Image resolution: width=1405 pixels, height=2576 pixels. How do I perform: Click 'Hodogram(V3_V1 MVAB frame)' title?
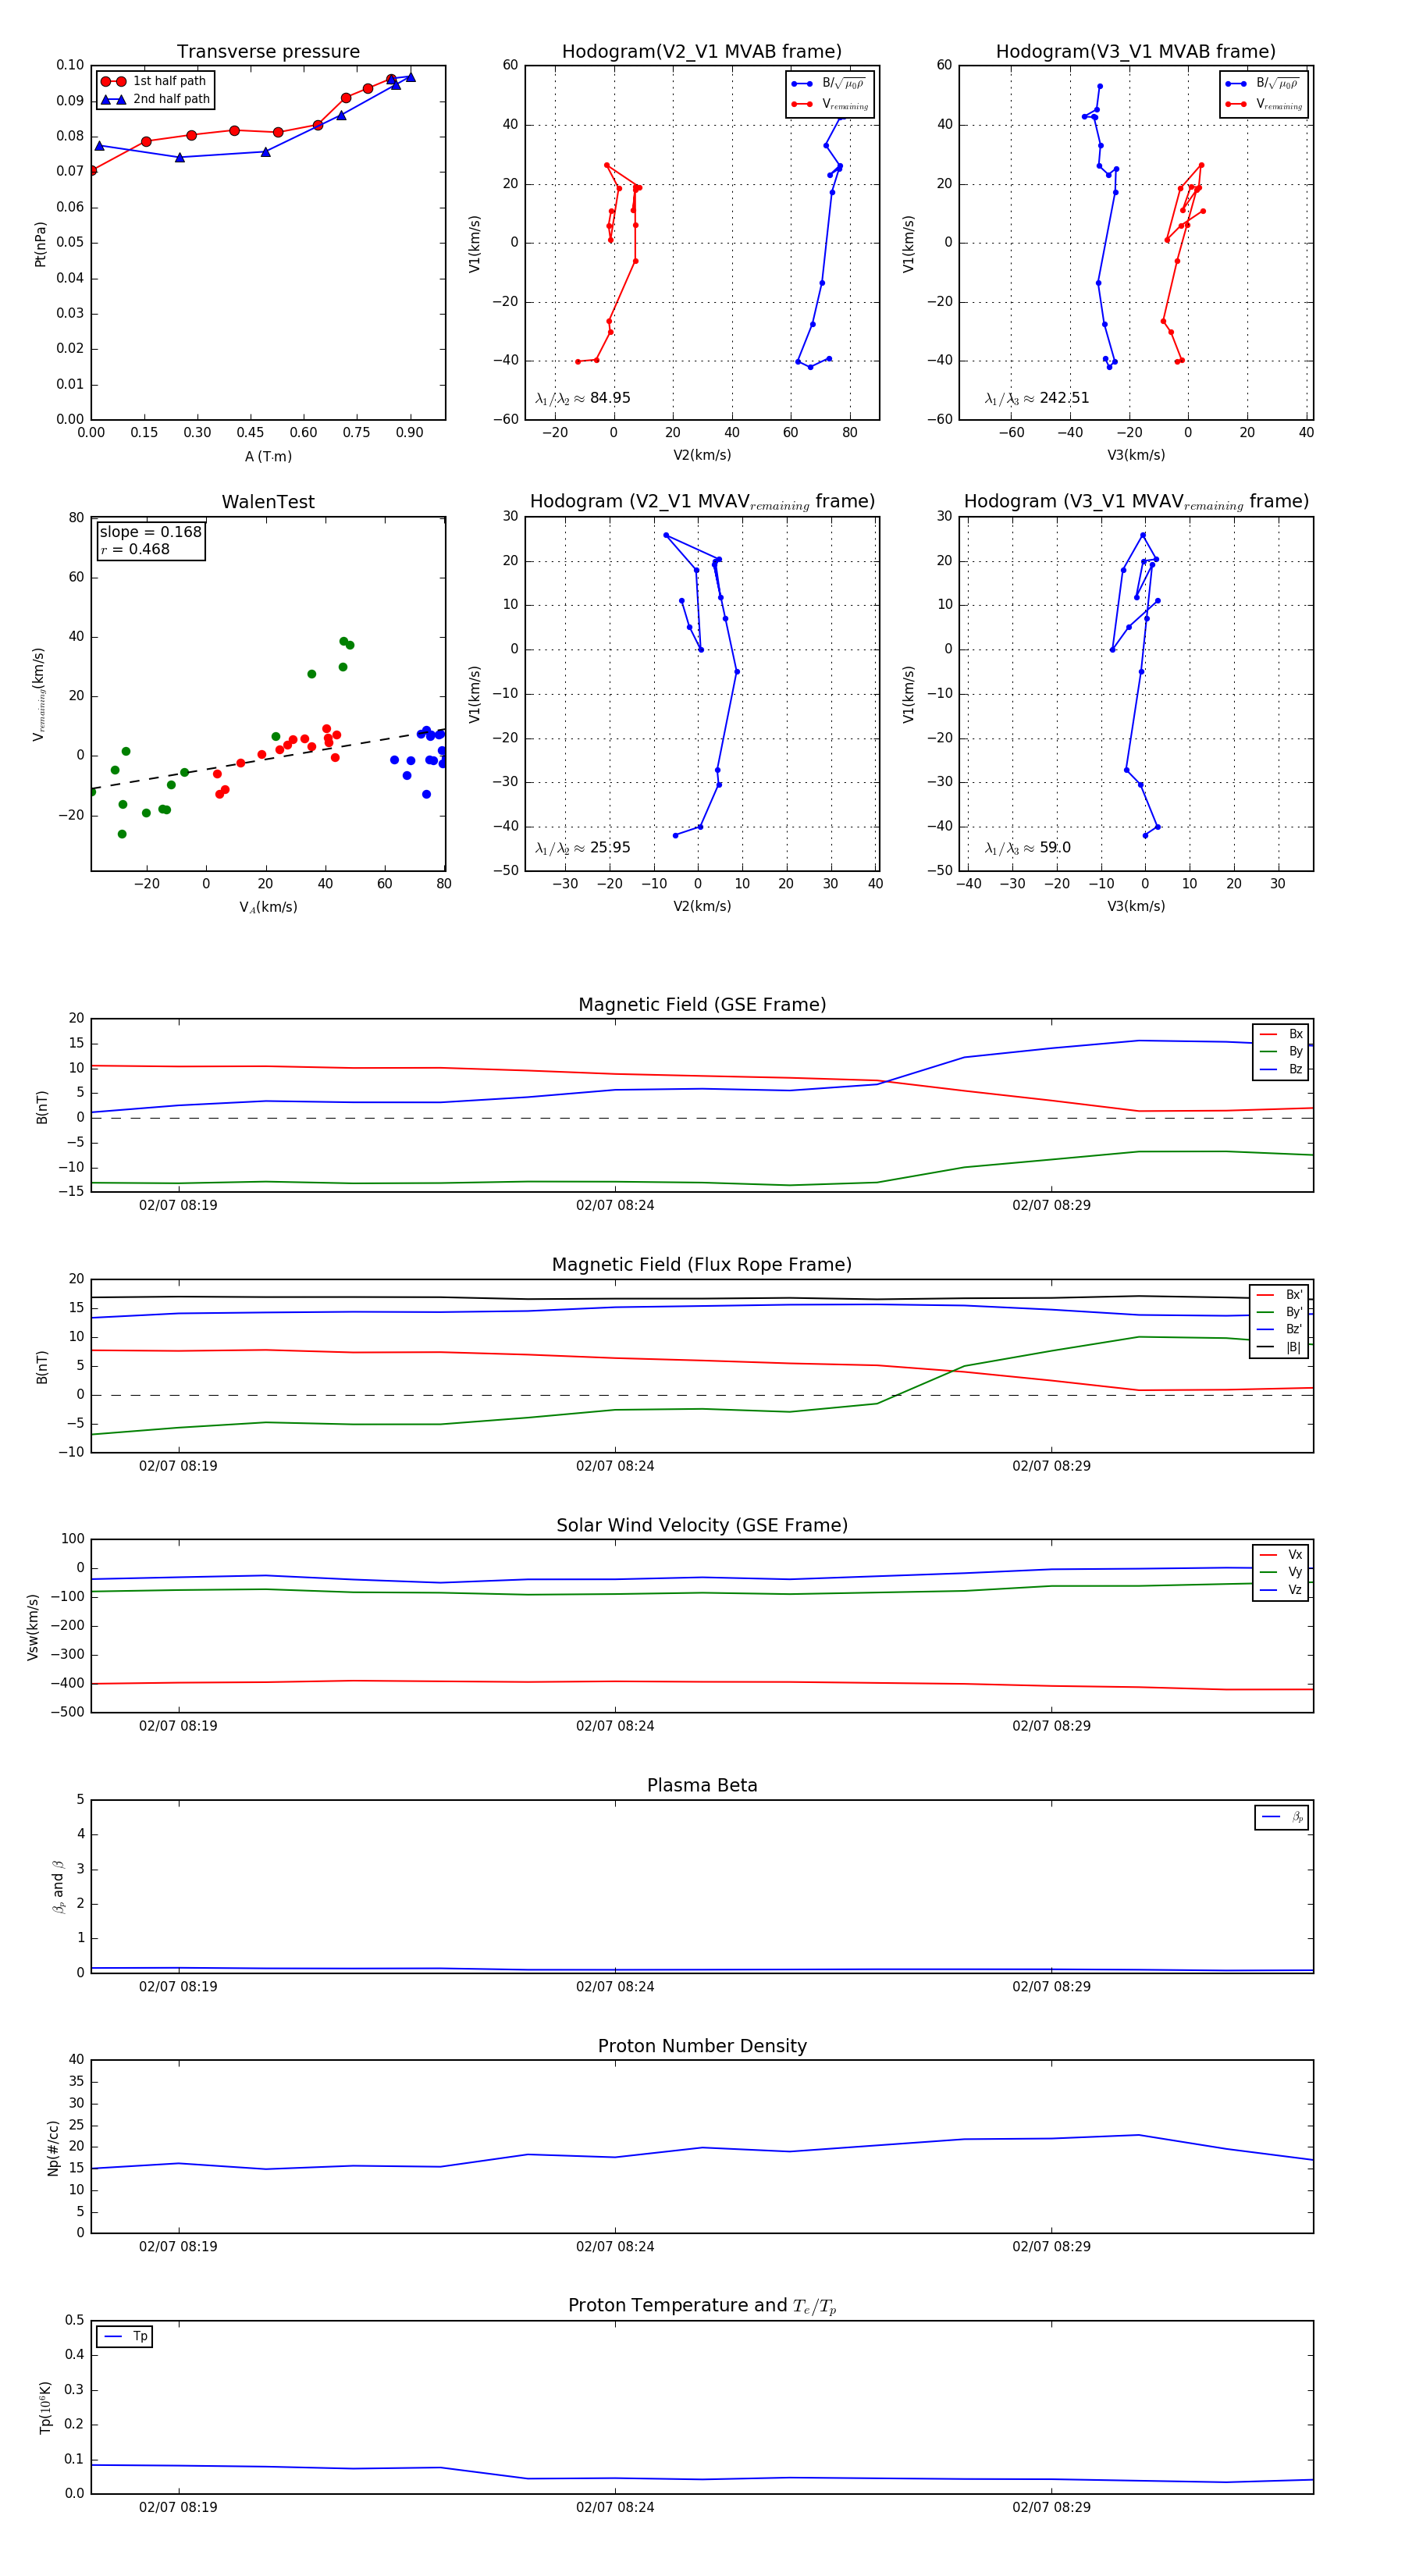pos(1135,51)
